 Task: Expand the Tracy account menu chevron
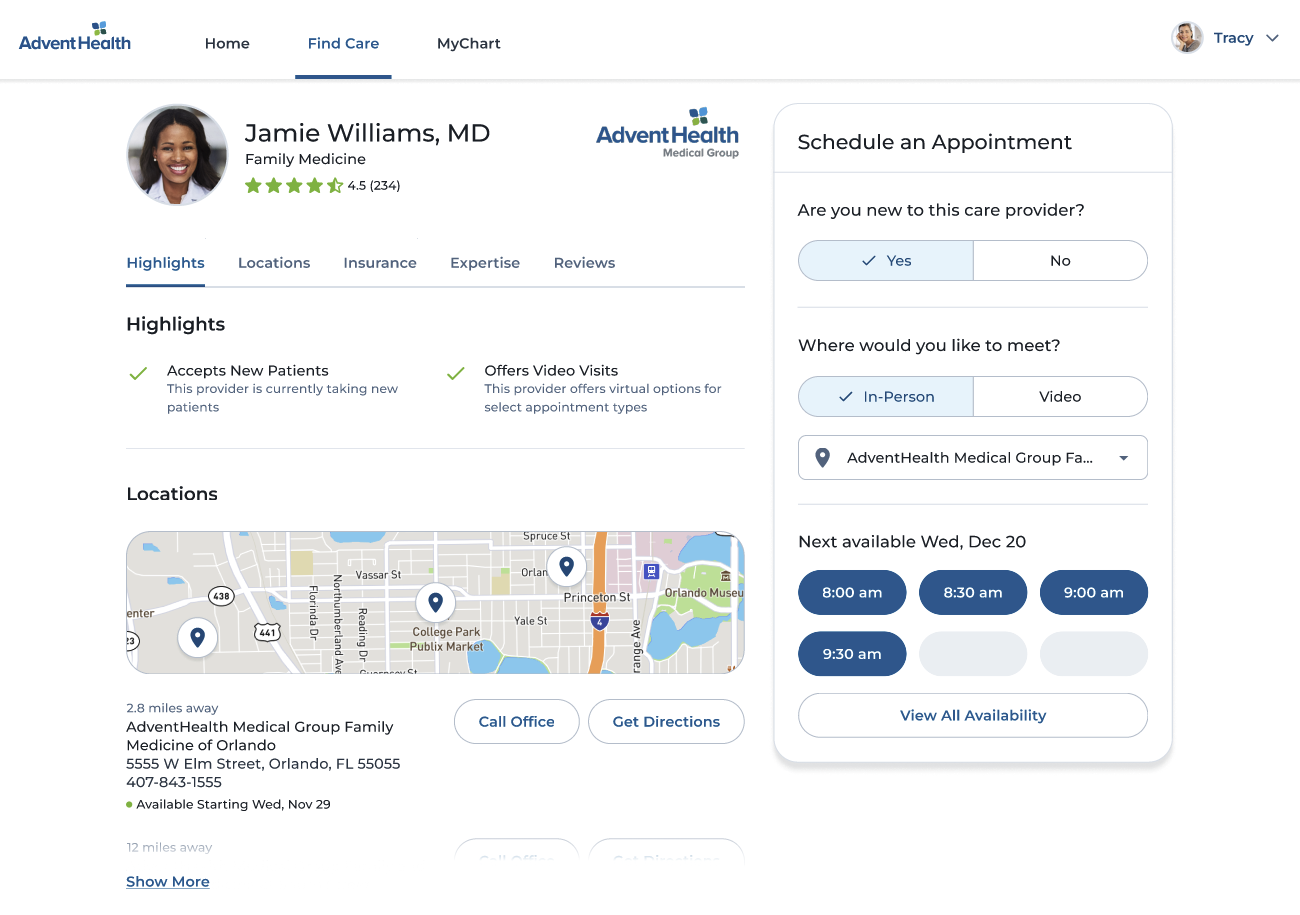tap(1272, 38)
